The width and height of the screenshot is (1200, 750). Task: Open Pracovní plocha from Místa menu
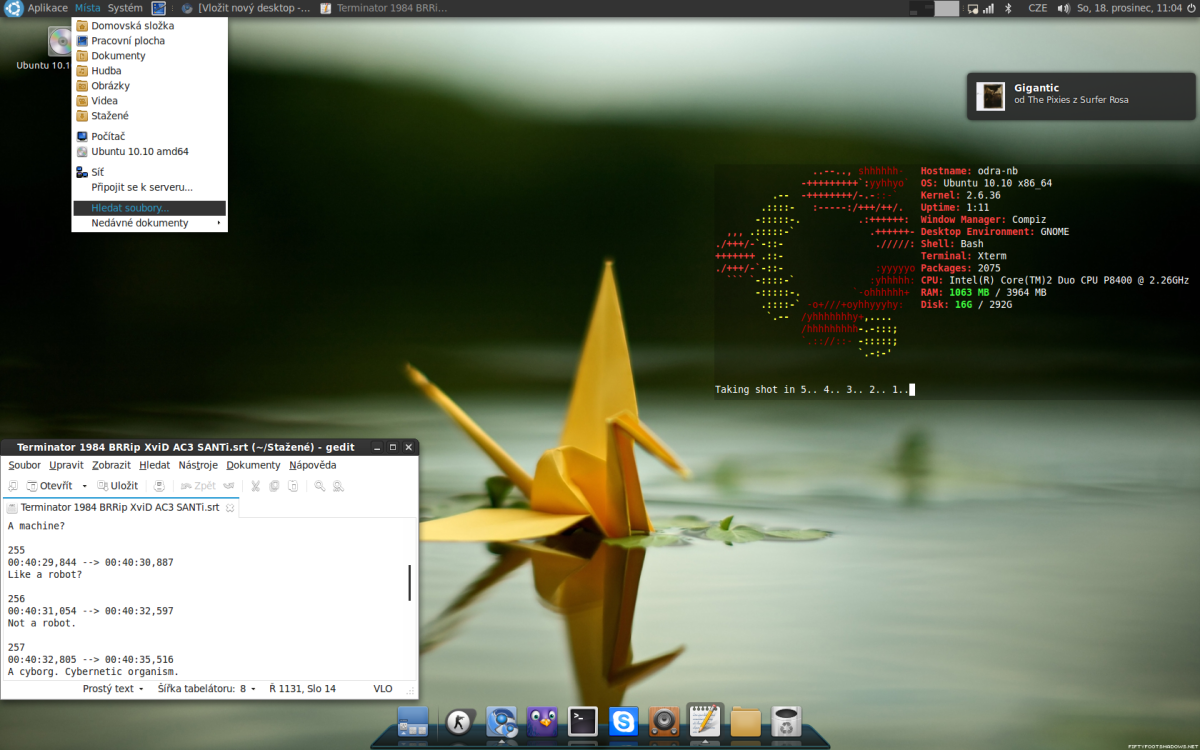tap(150, 41)
